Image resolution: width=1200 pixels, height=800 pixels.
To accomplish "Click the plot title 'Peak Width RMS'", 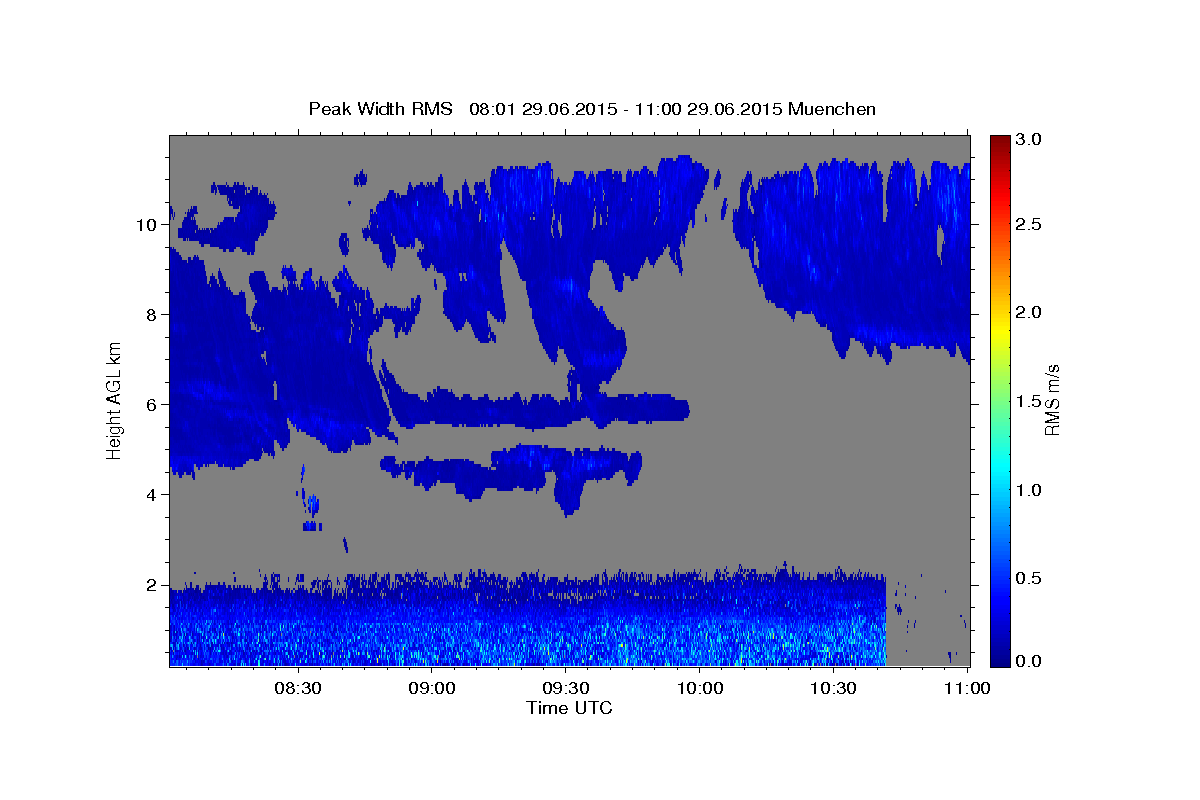I will pos(381,108).
